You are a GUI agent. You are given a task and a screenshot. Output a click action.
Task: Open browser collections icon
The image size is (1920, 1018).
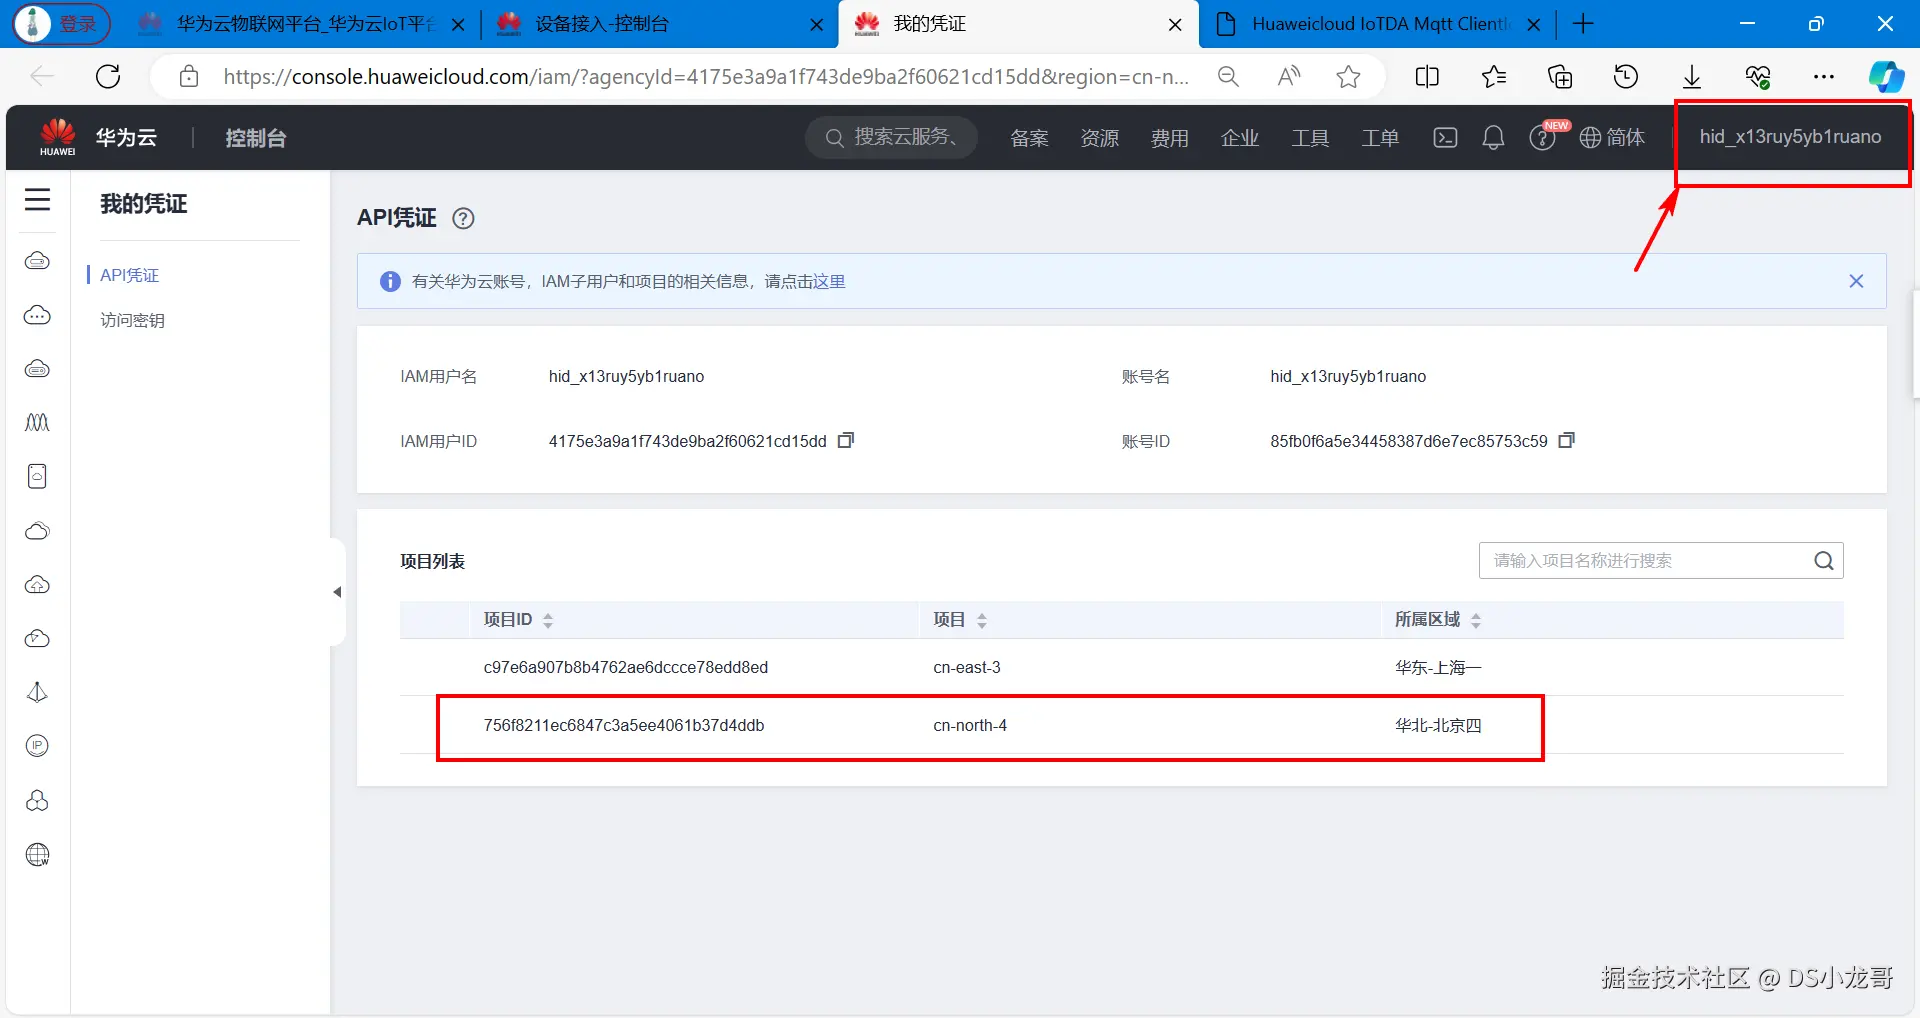coord(1560,76)
